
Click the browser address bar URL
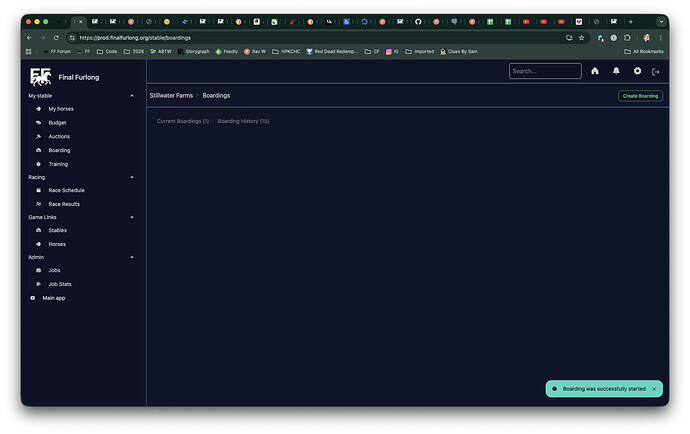135,38
